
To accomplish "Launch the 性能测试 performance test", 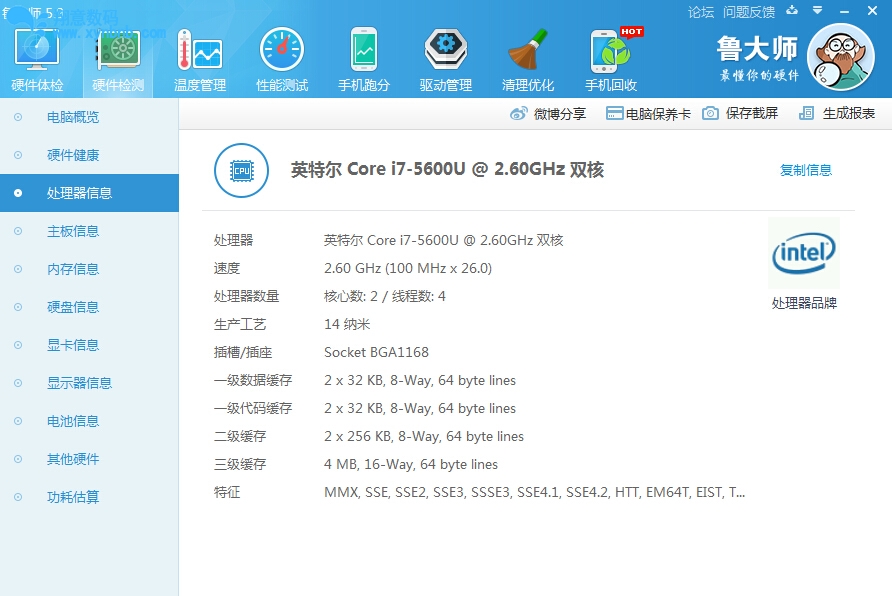I will coord(282,60).
